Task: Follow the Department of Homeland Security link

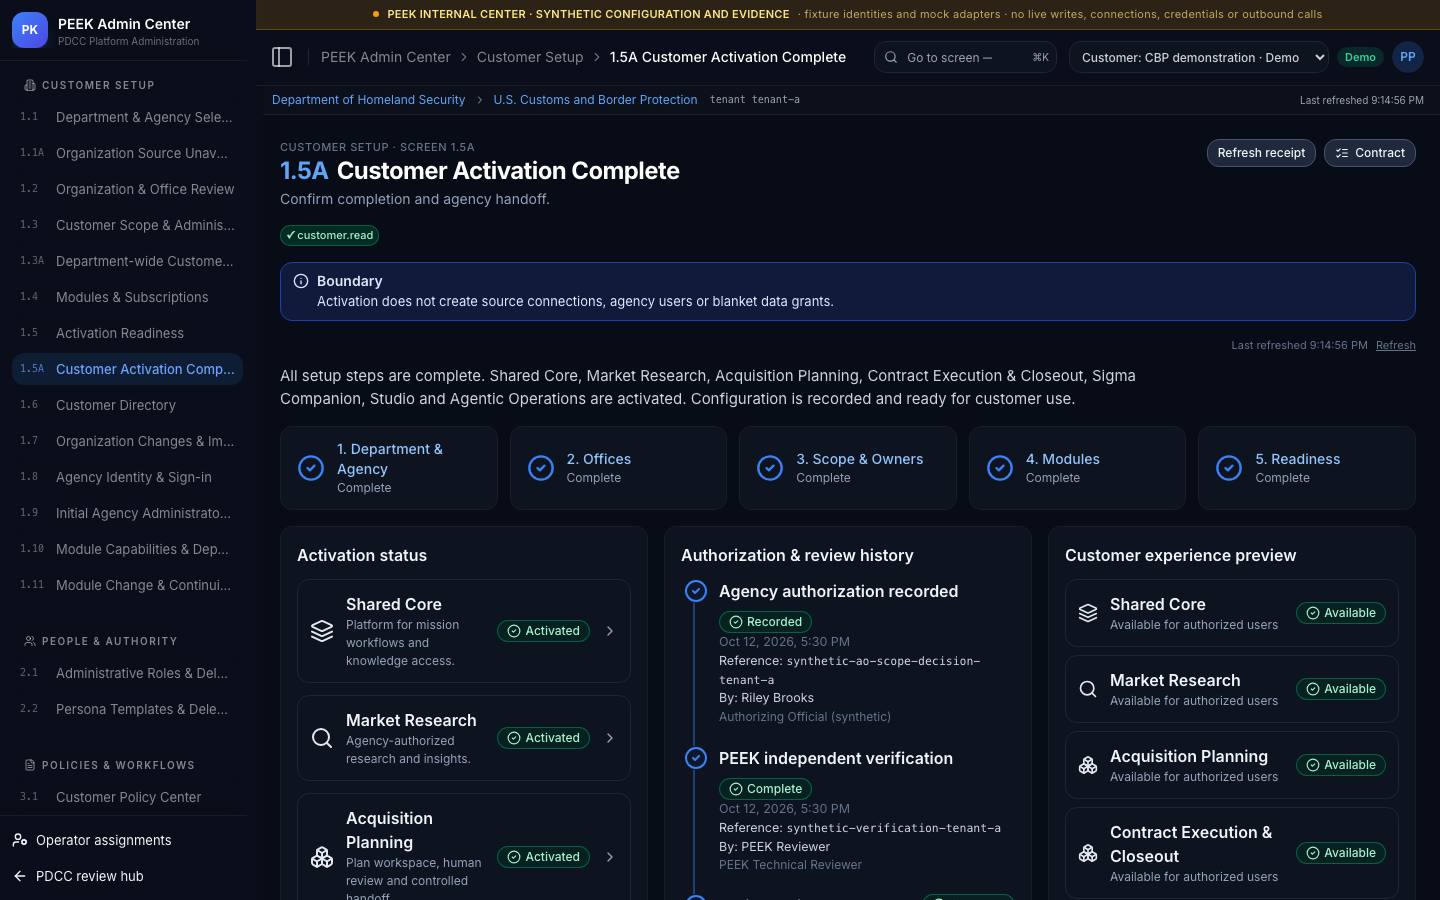Action: 368,100
